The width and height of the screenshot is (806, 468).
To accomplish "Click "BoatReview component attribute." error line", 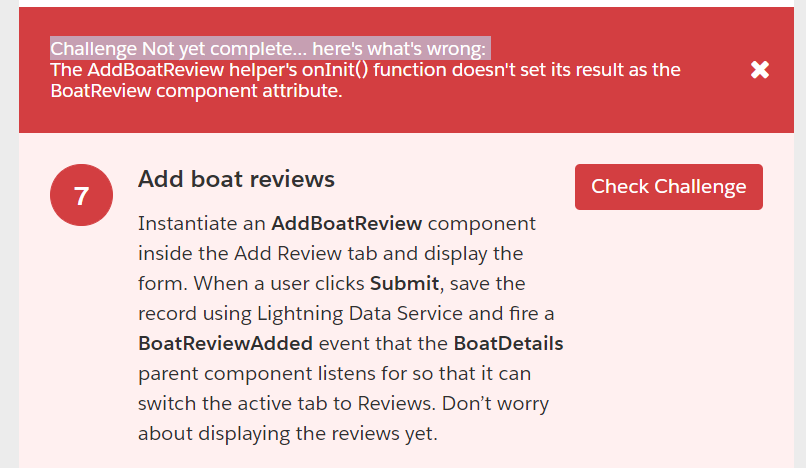I will 197,90.
